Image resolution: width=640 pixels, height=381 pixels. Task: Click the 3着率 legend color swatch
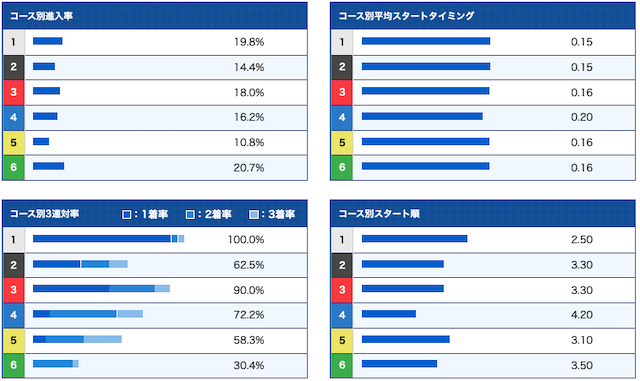253,214
